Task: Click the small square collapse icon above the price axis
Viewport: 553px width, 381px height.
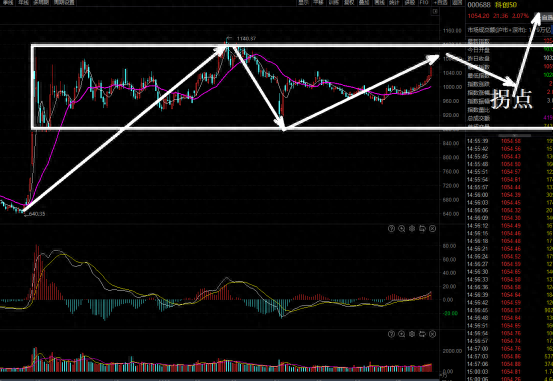Action: [436, 12]
